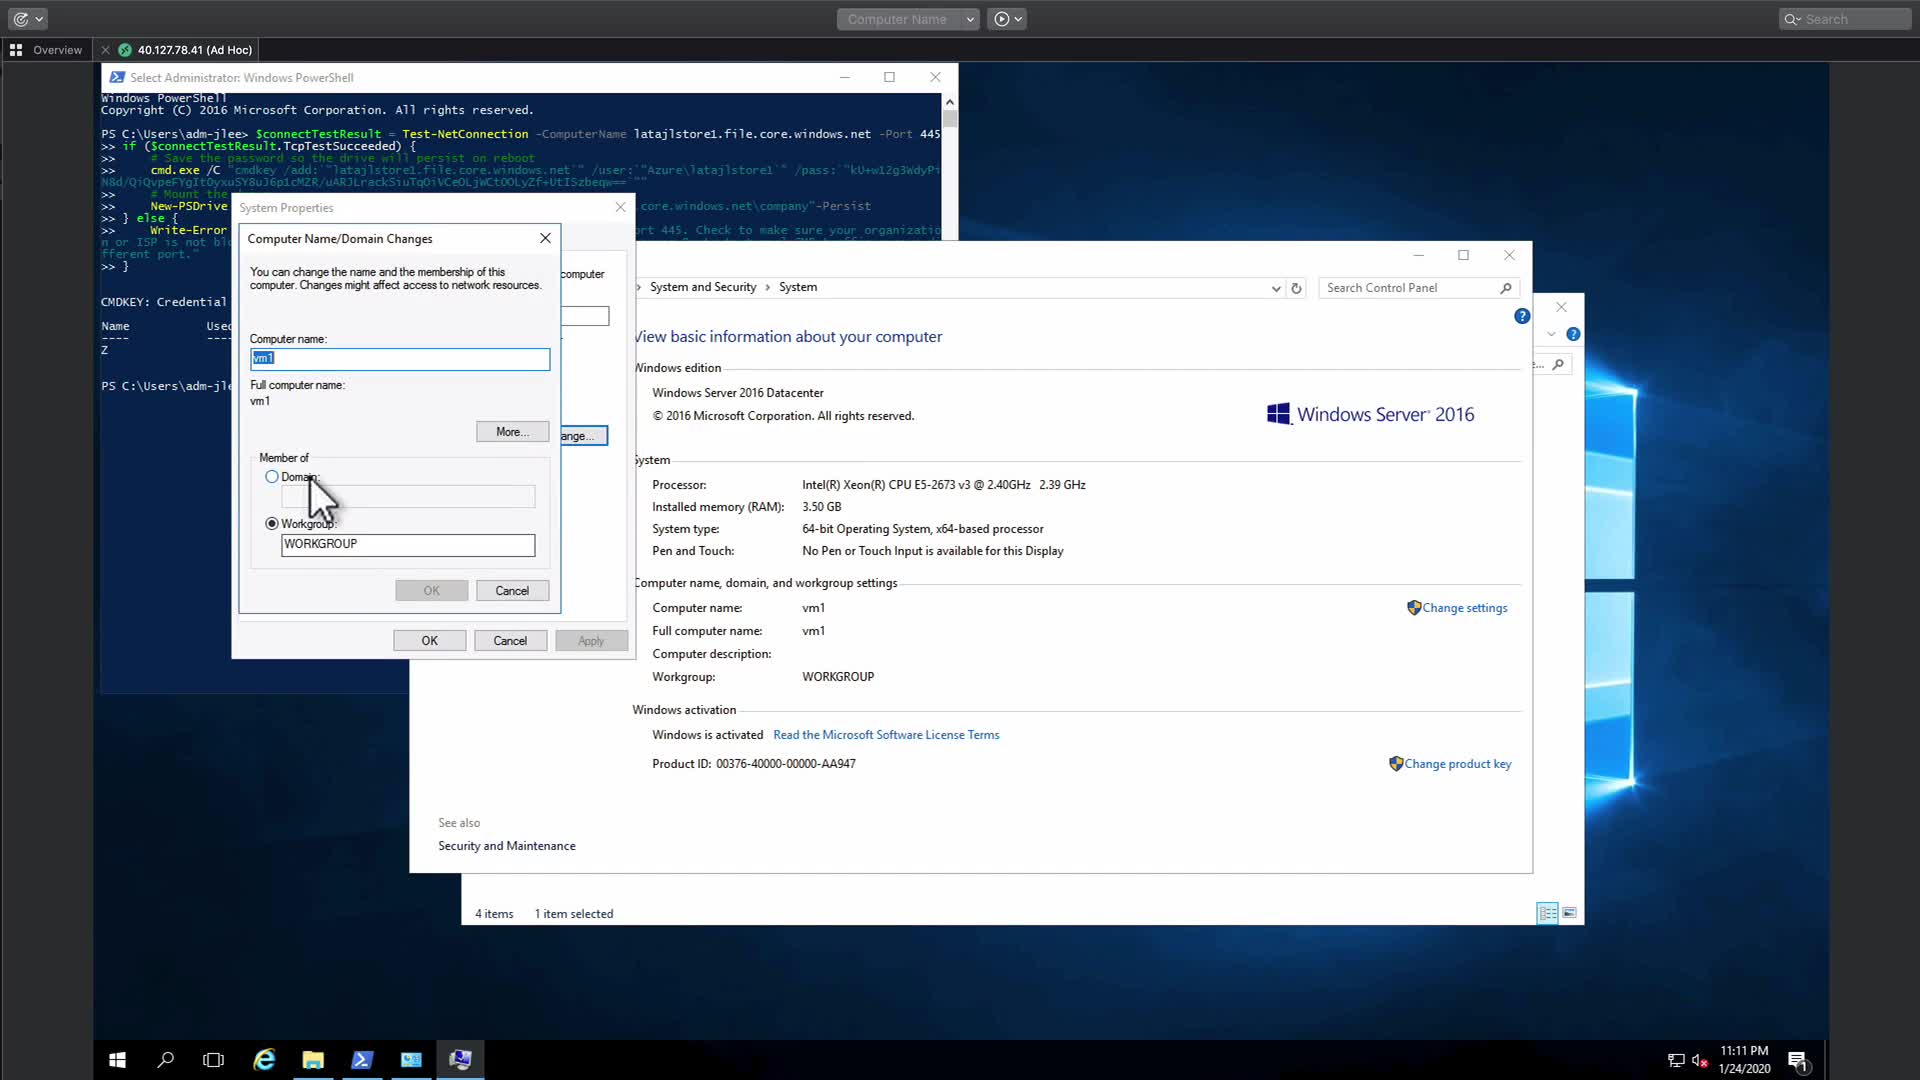The width and height of the screenshot is (1920, 1080).
Task: Open Task View from the taskbar
Action: 213,1060
